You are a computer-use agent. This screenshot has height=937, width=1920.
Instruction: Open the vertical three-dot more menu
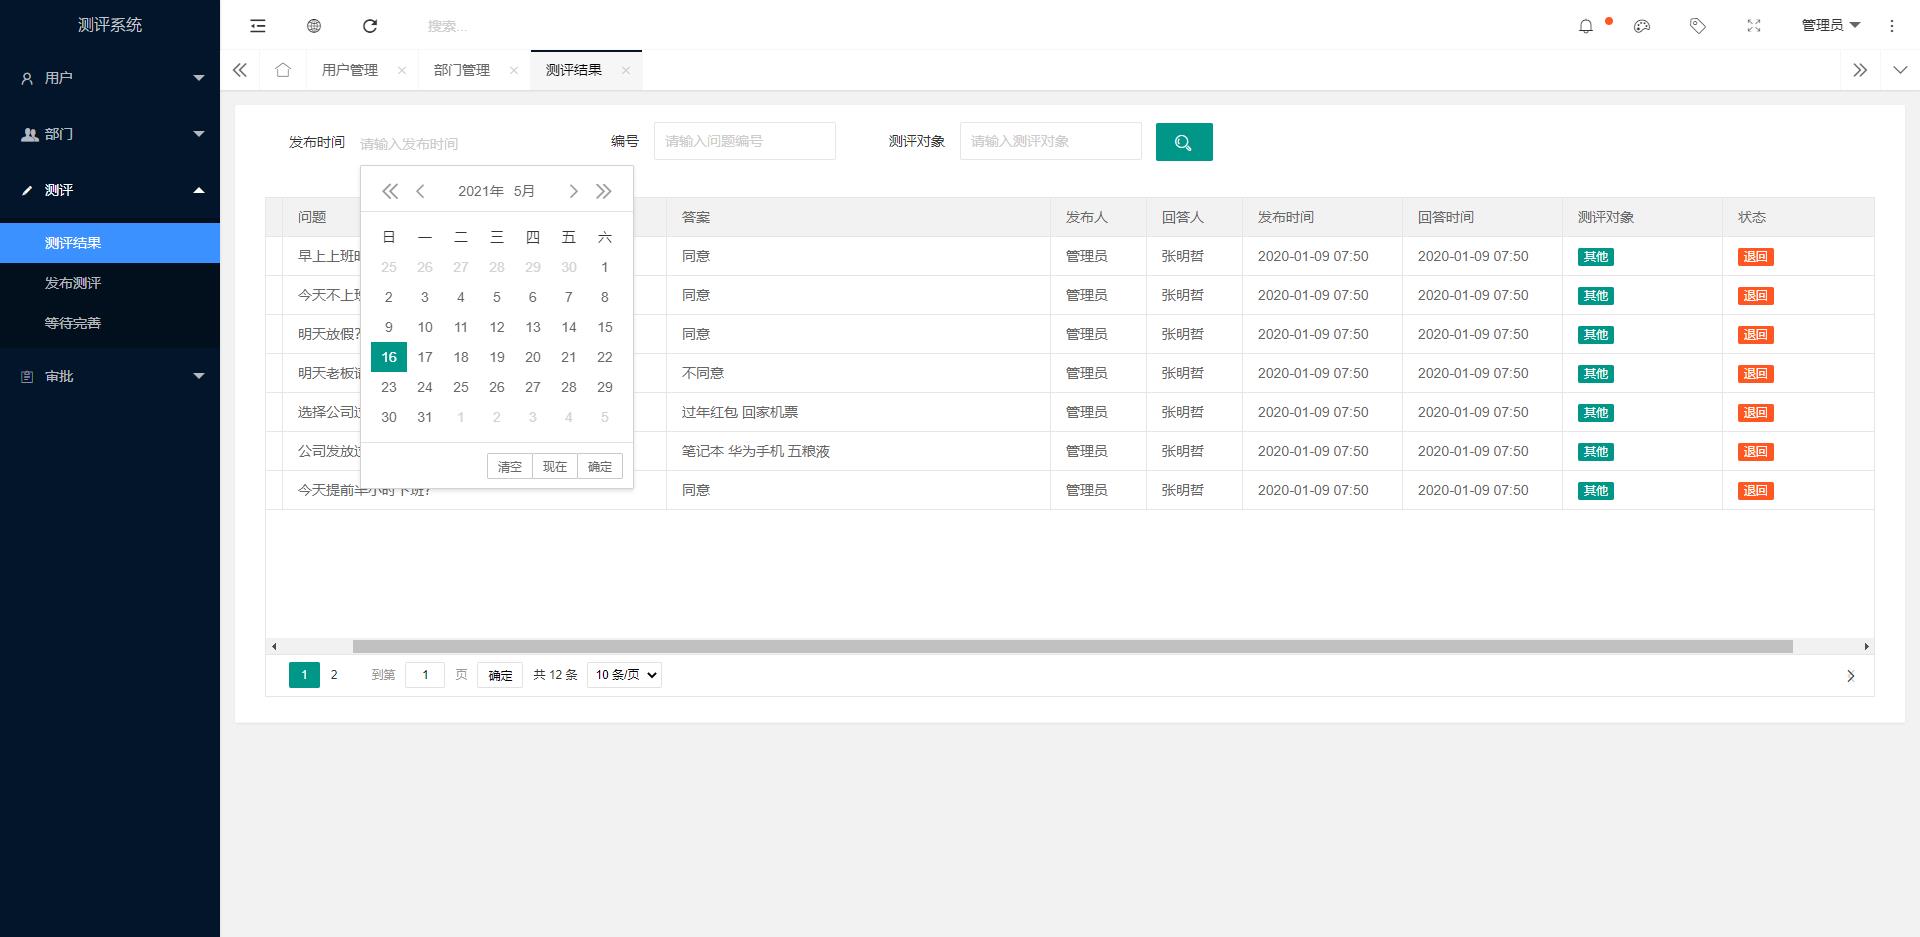point(1892,26)
